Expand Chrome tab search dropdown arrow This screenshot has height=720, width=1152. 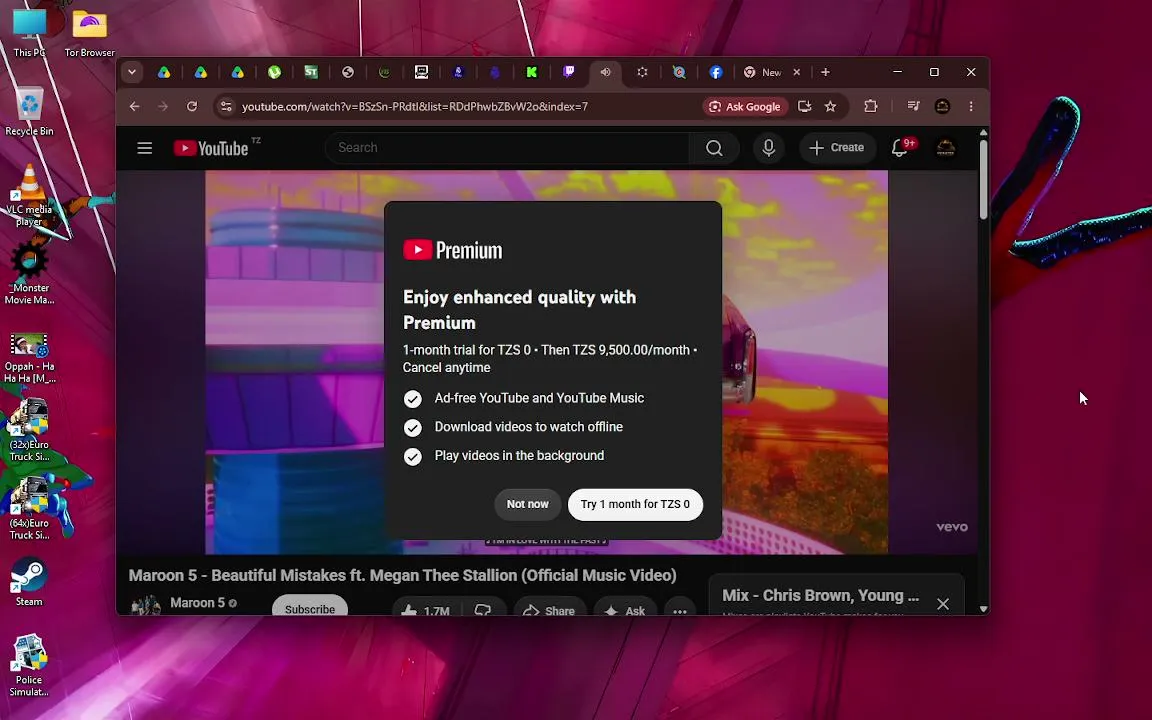(x=132, y=72)
